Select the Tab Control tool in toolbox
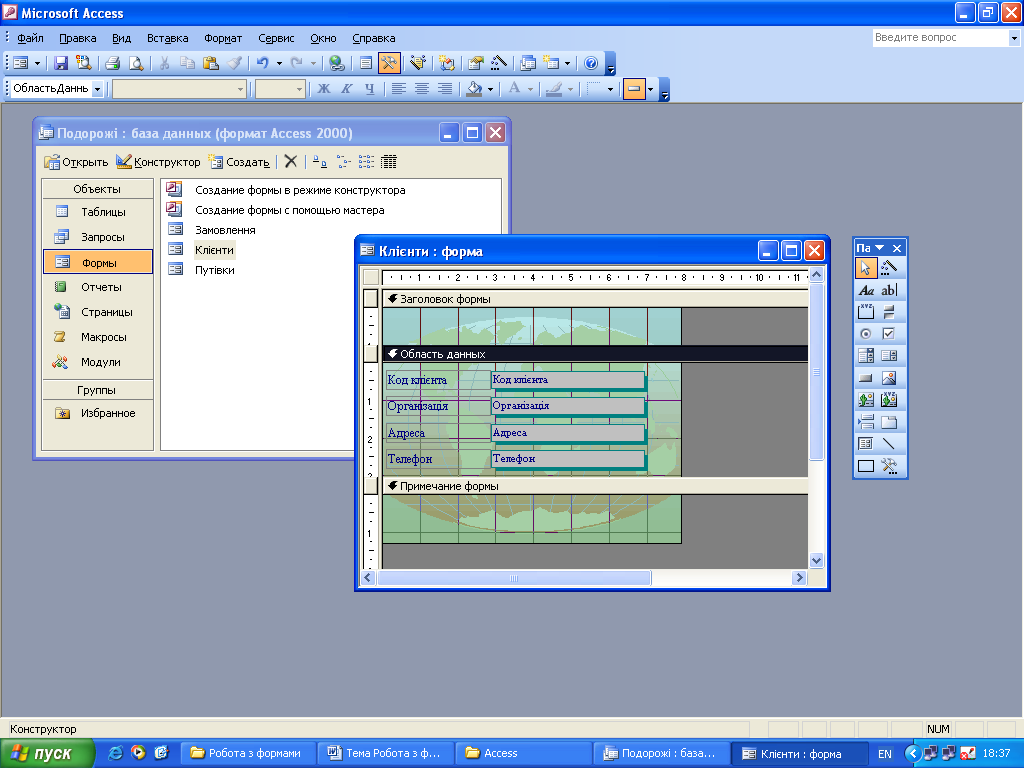The height and width of the screenshot is (768, 1024). coord(889,422)
